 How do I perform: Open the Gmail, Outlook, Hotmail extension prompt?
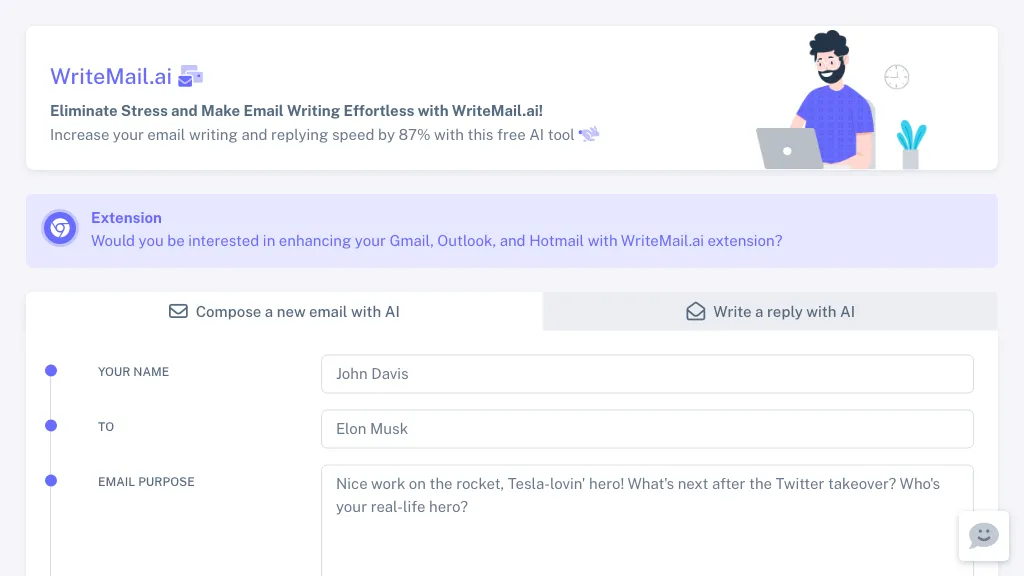436,241
